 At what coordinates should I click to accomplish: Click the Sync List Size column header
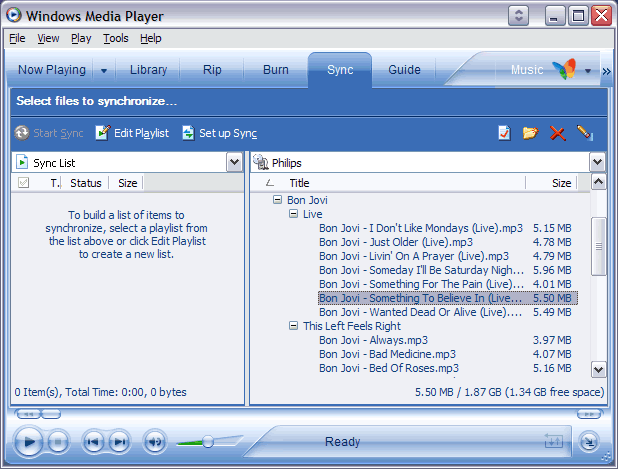coord(127,183)
